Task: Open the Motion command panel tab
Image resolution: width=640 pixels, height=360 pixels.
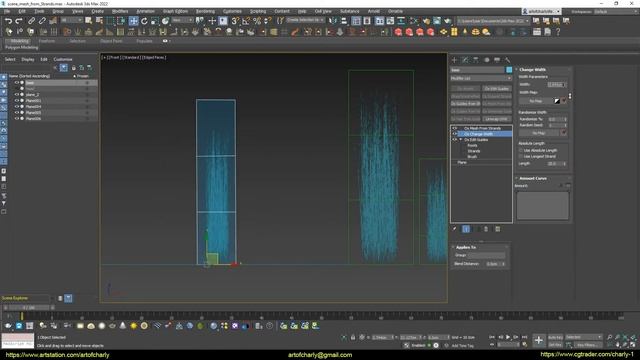Action: point(486,60)
